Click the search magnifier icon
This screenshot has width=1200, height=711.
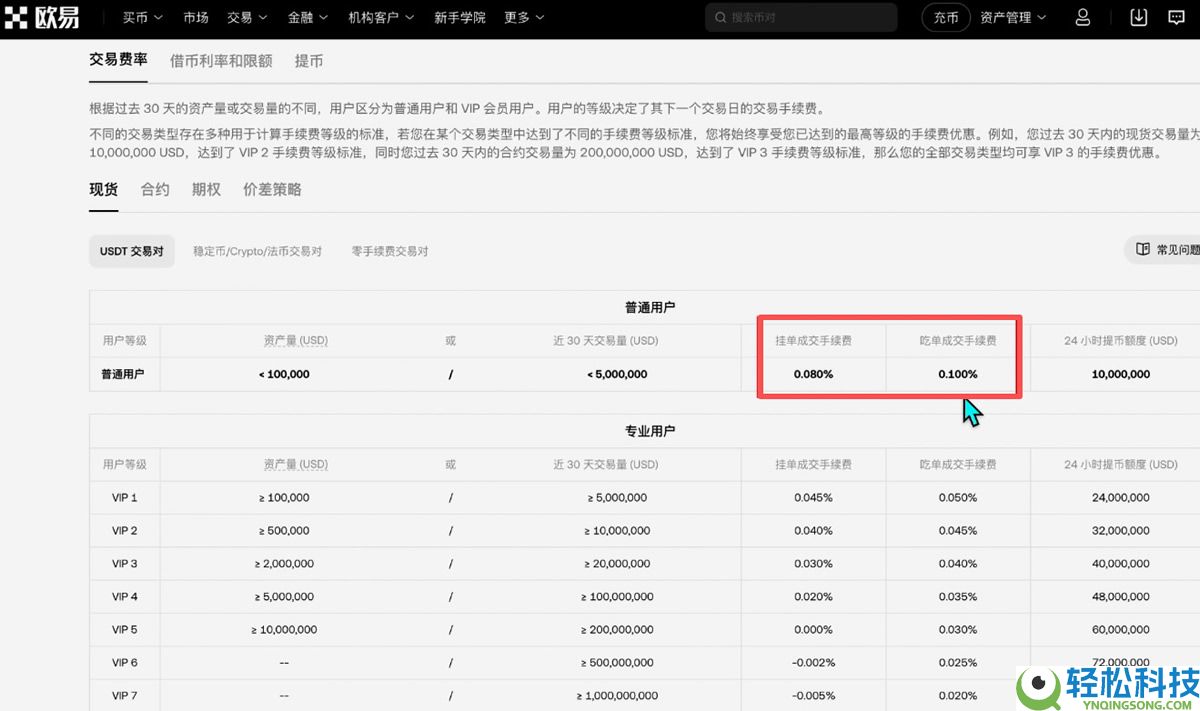pos(719,17)
